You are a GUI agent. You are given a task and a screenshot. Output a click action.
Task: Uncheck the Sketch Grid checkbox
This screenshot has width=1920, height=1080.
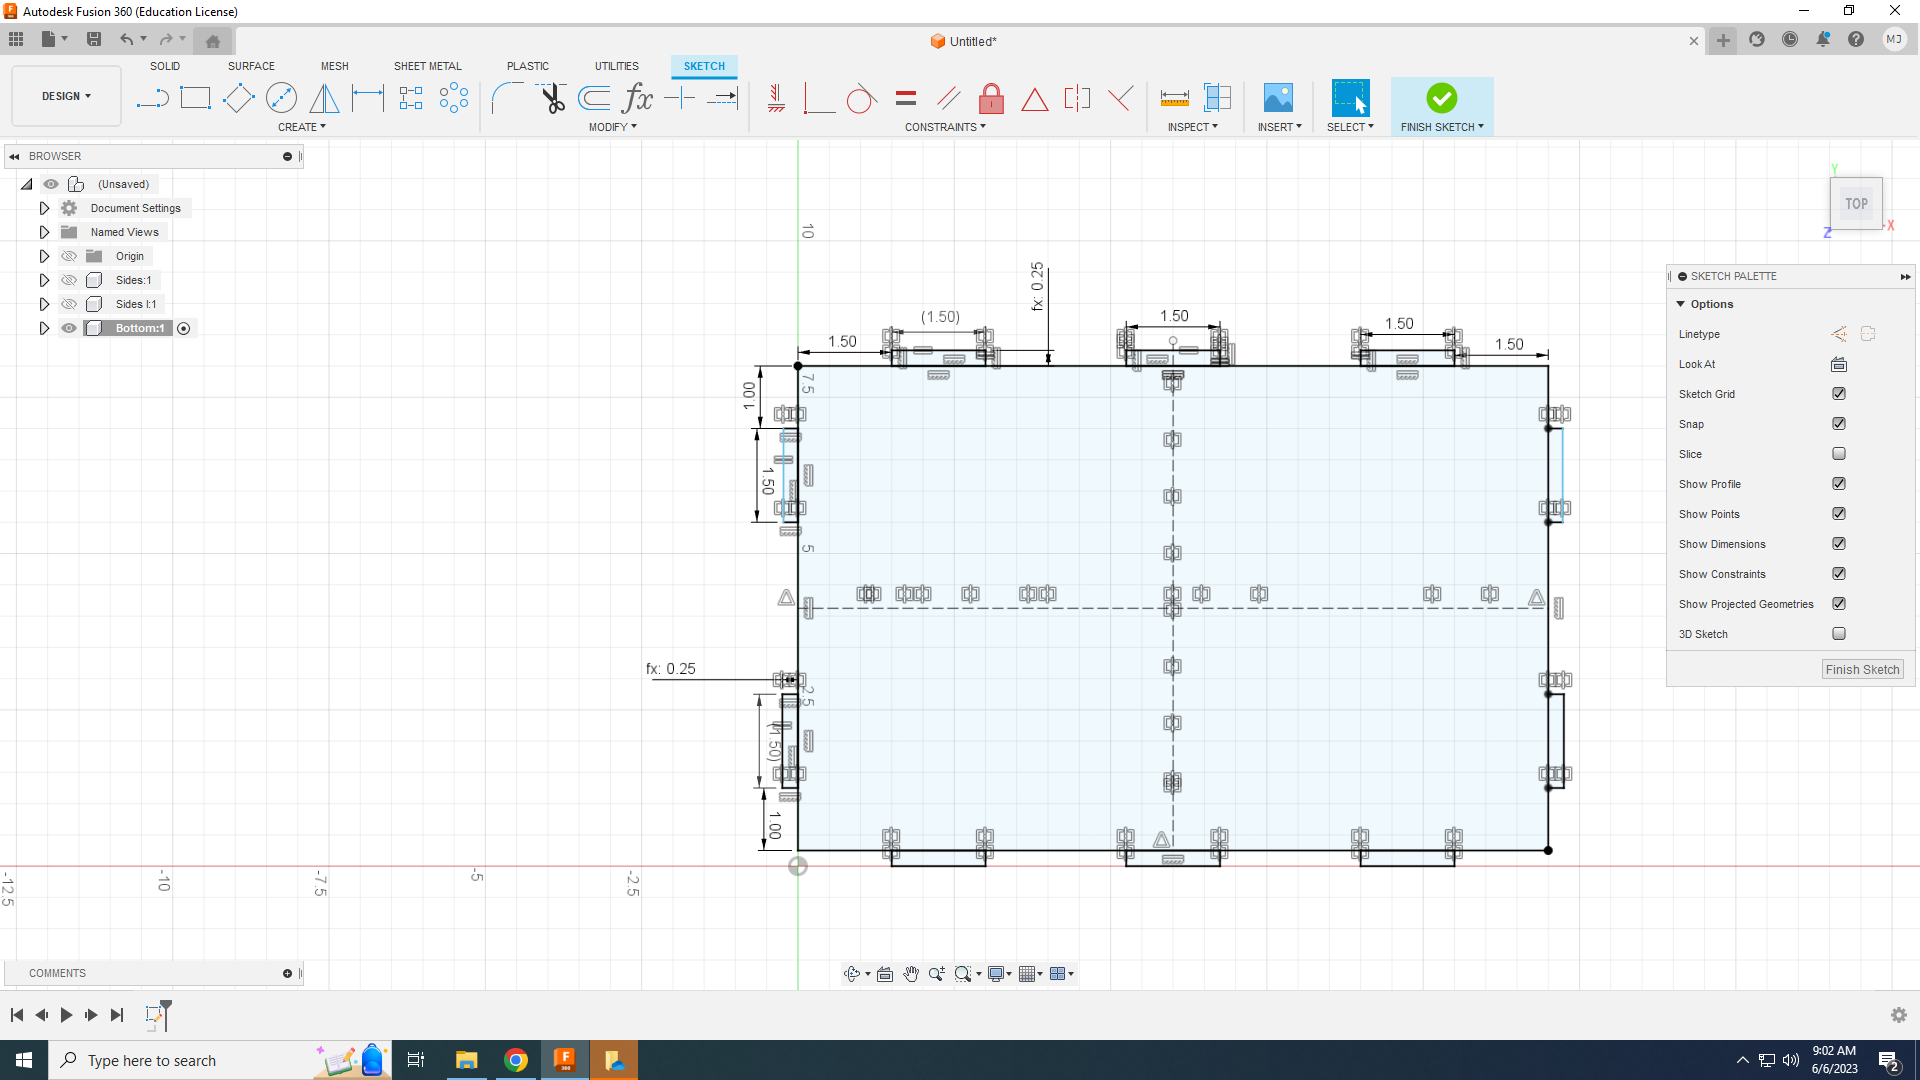coord(1838,394)
